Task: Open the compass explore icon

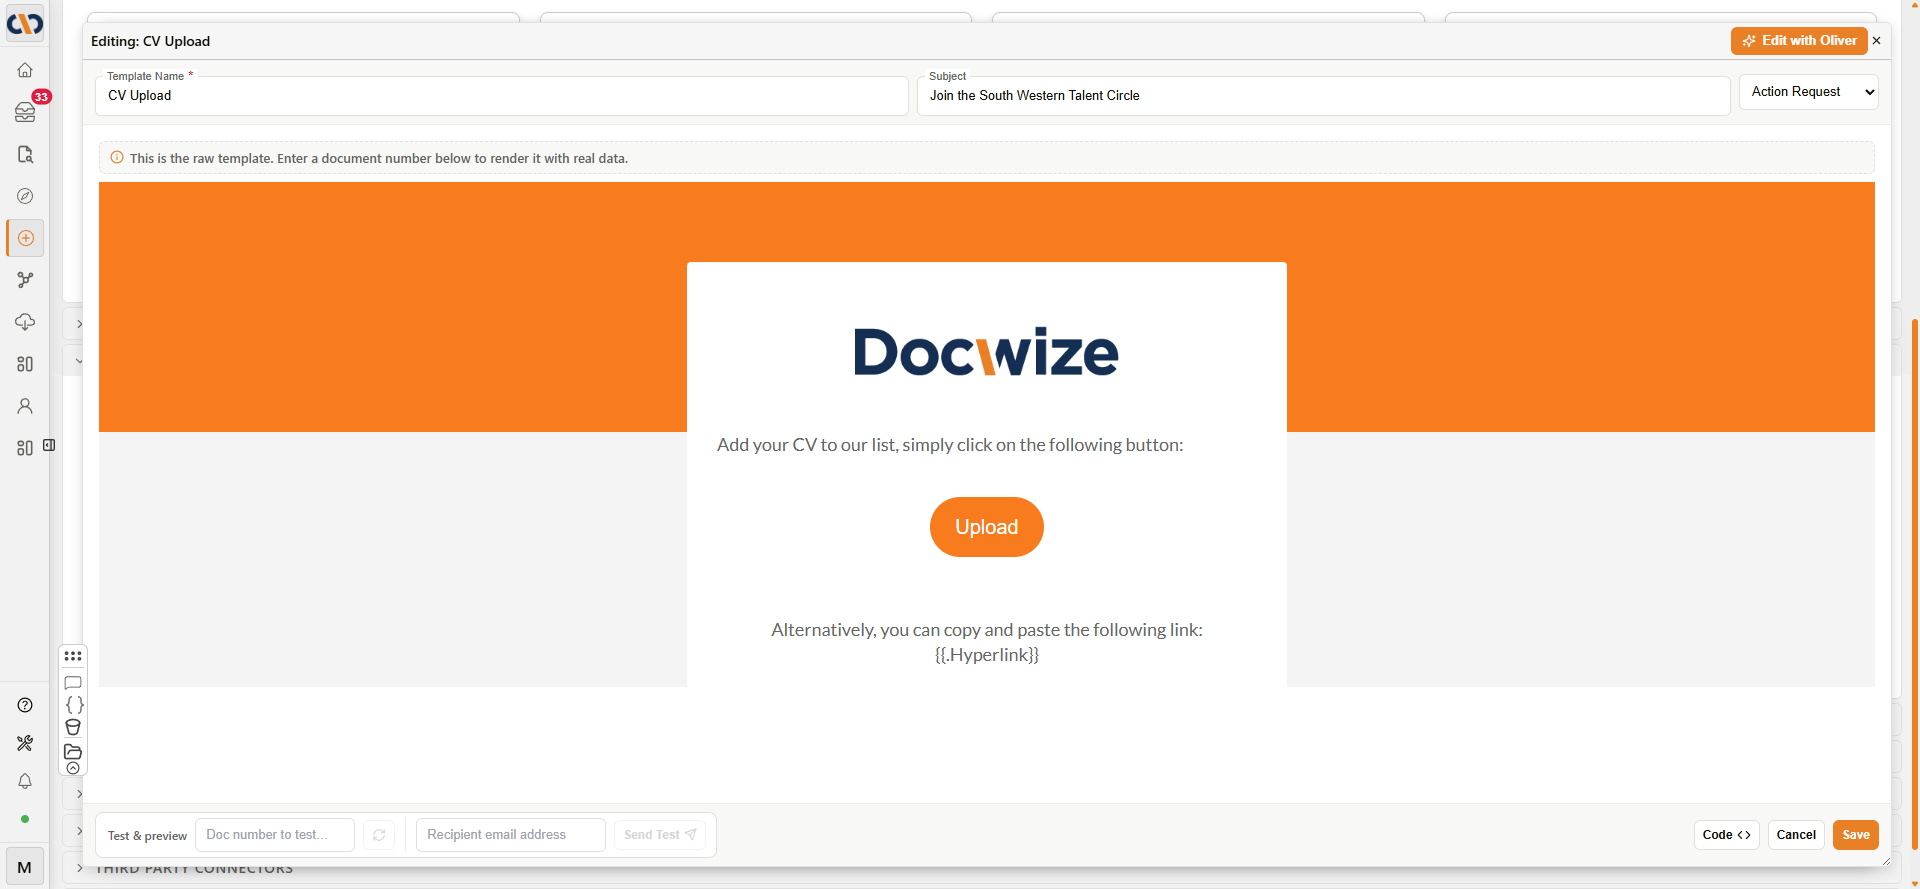Action: pos(25,196)
